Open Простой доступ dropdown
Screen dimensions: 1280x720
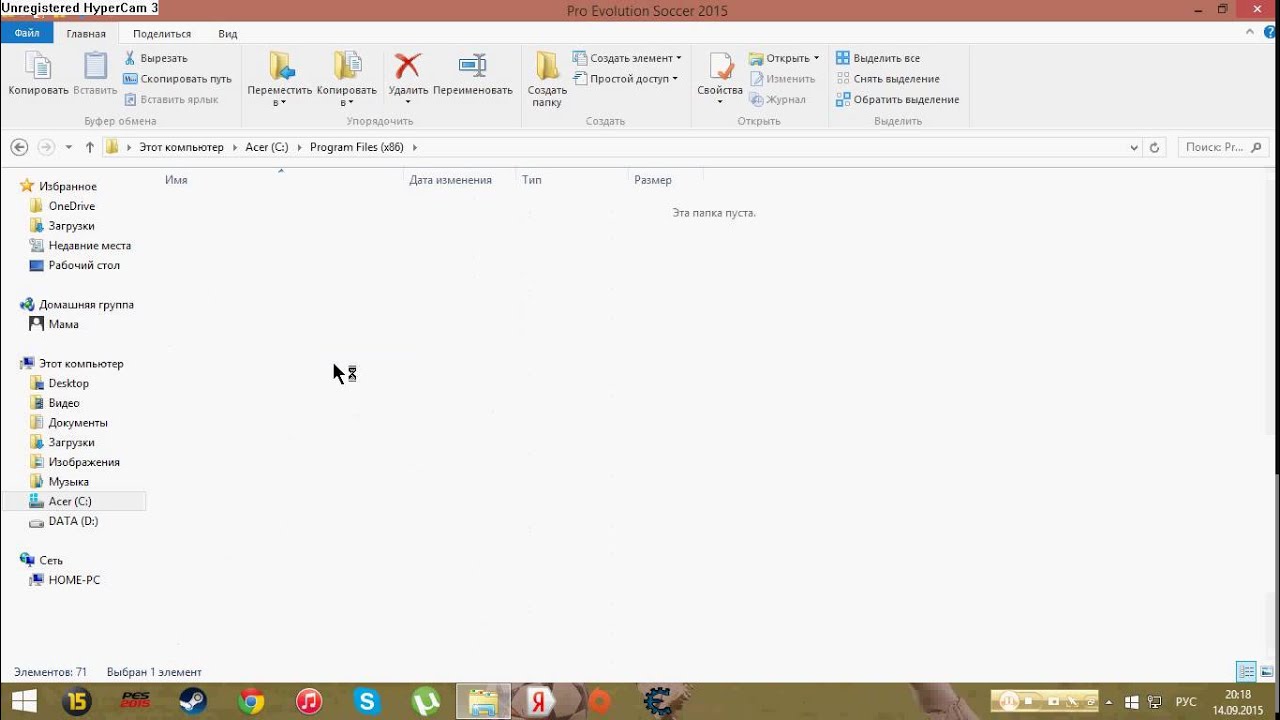point(625,79)
